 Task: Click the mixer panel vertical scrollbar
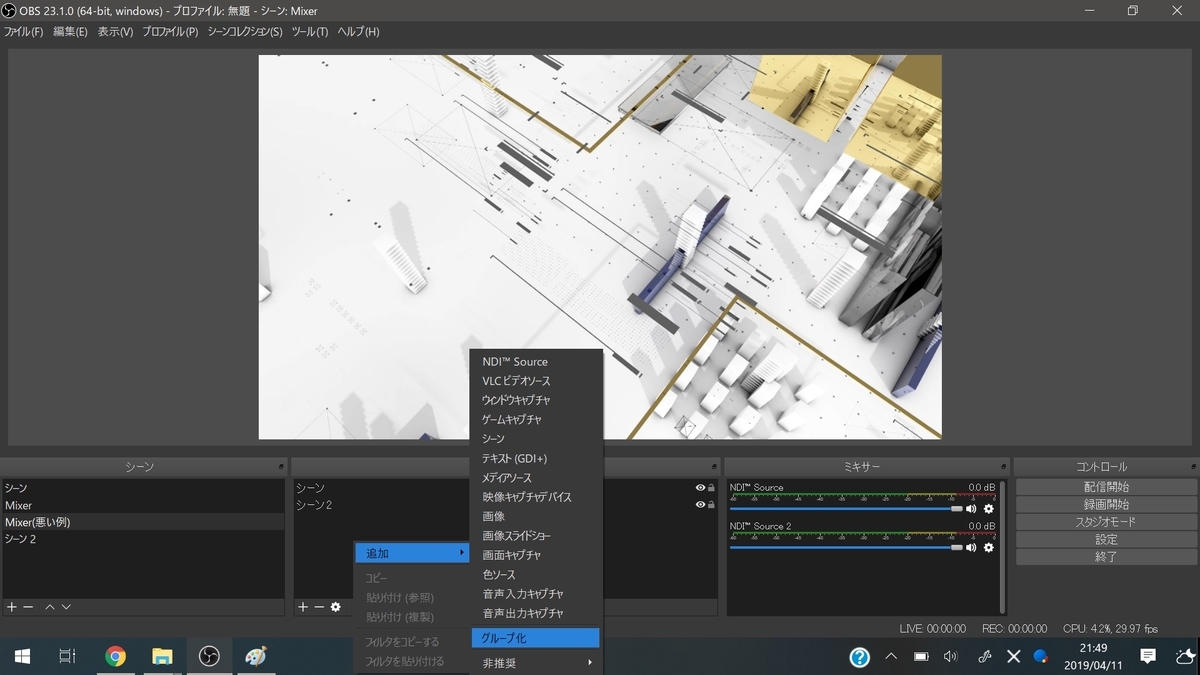(x=1002, y=546)
